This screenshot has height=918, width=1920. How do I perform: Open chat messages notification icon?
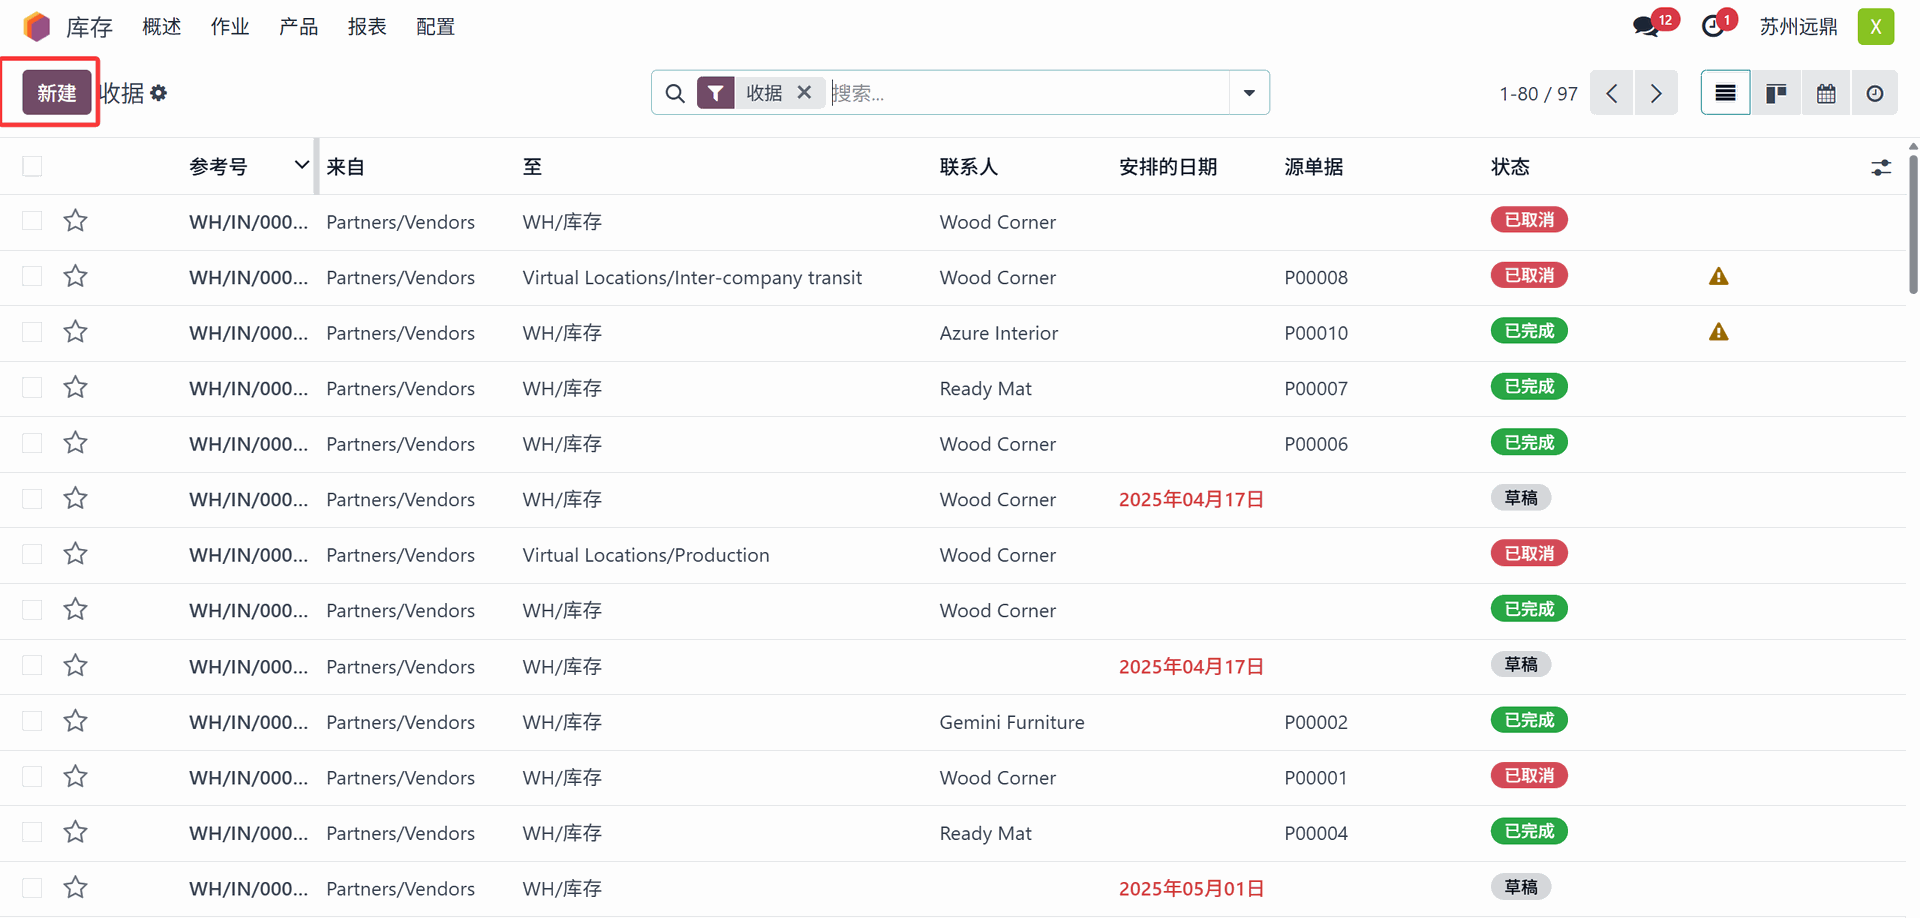coord(1645,26)
